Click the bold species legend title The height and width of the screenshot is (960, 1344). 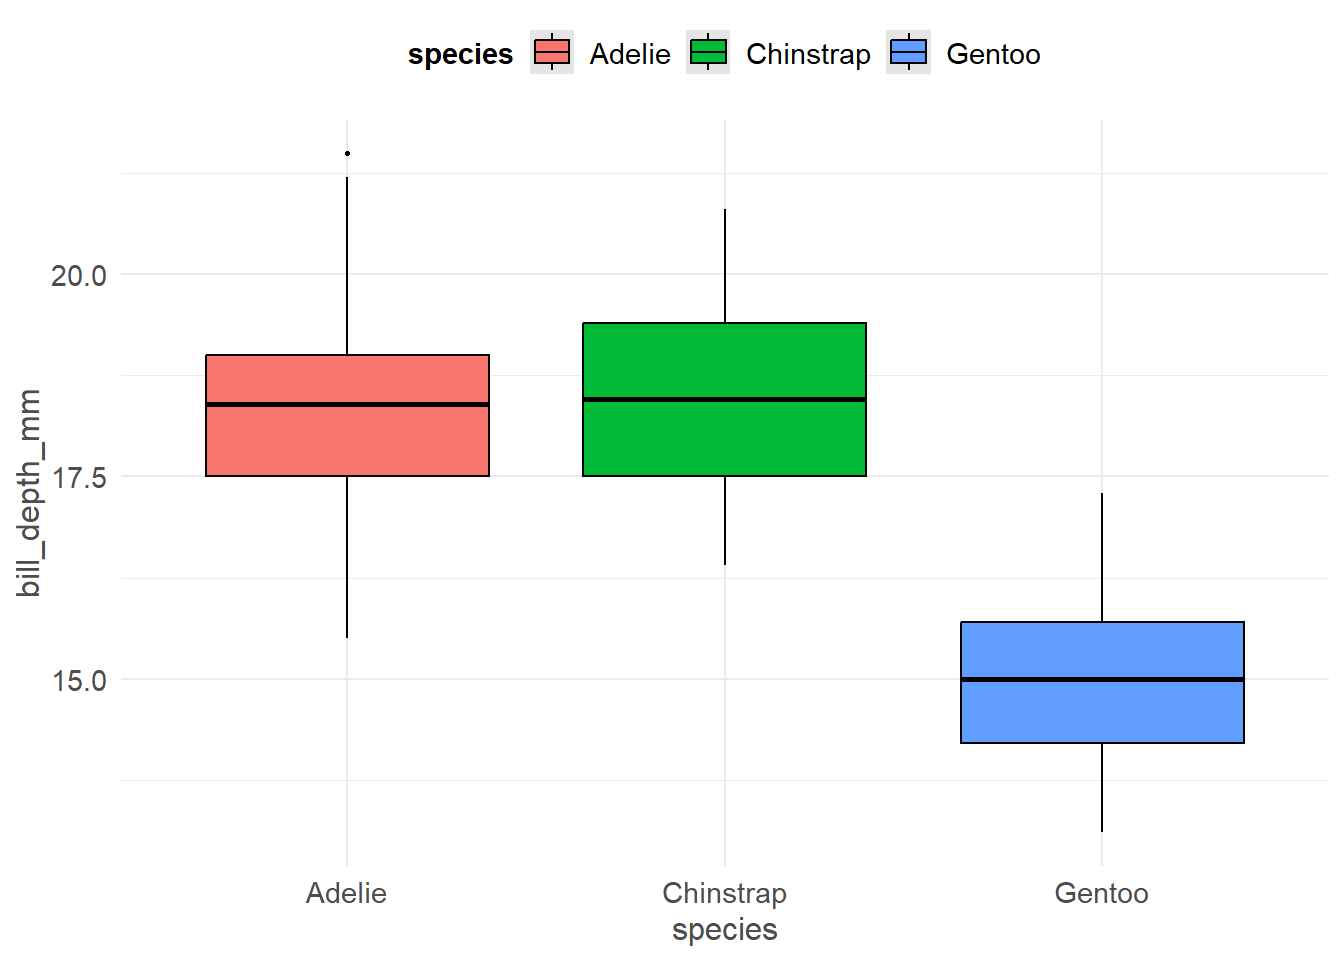460,54
